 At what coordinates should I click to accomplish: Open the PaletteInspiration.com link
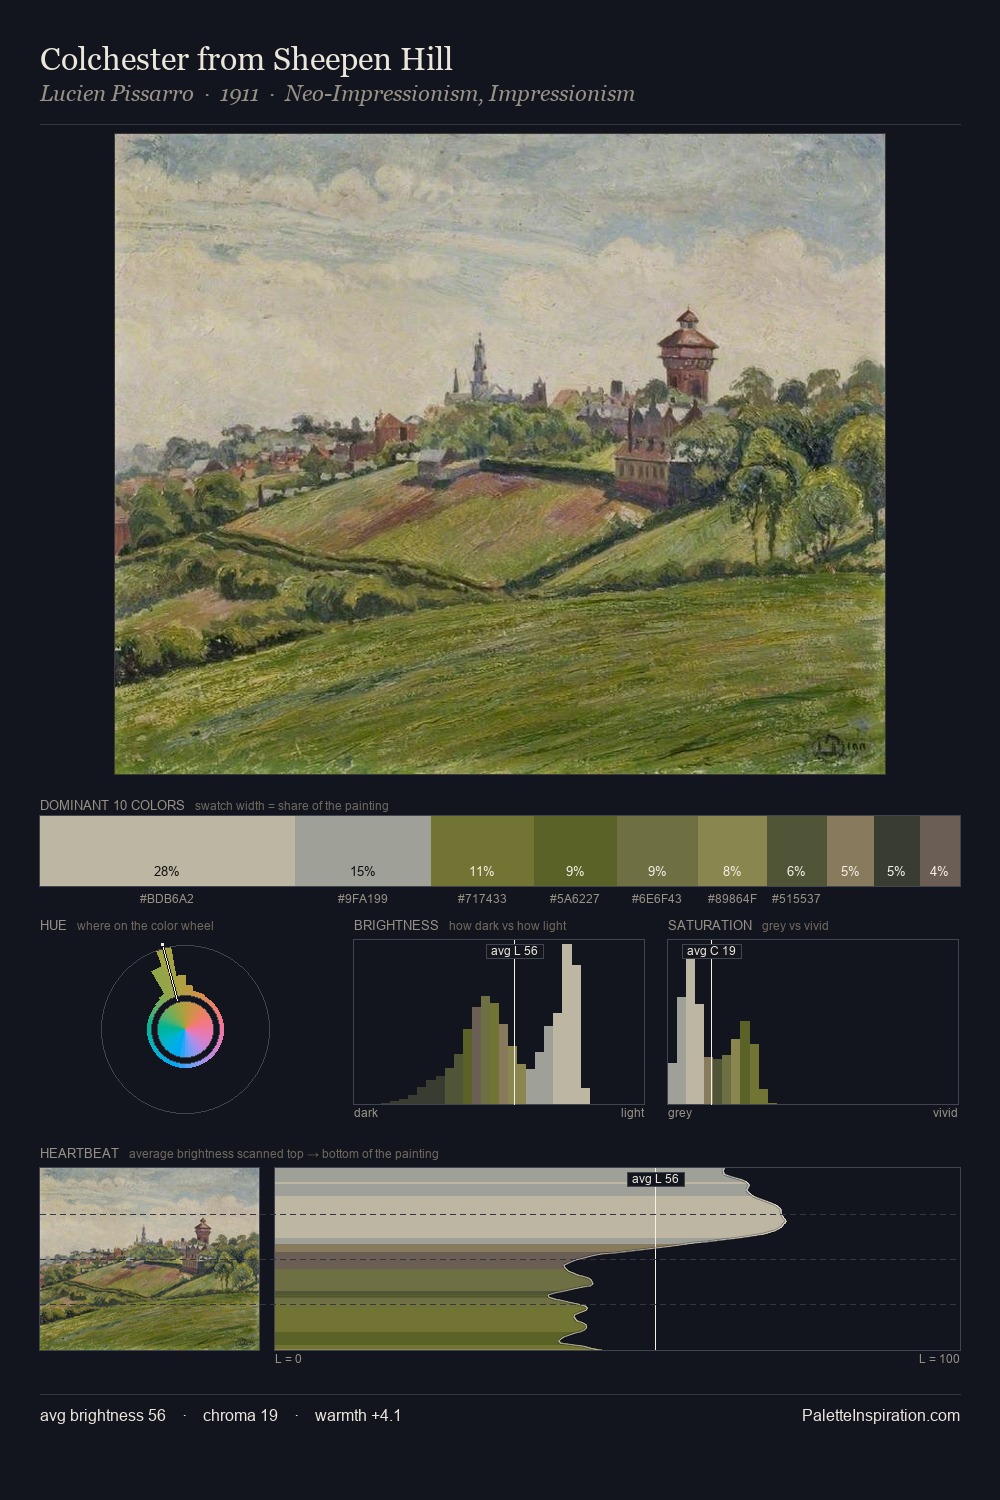click(x=881, y=1415)
